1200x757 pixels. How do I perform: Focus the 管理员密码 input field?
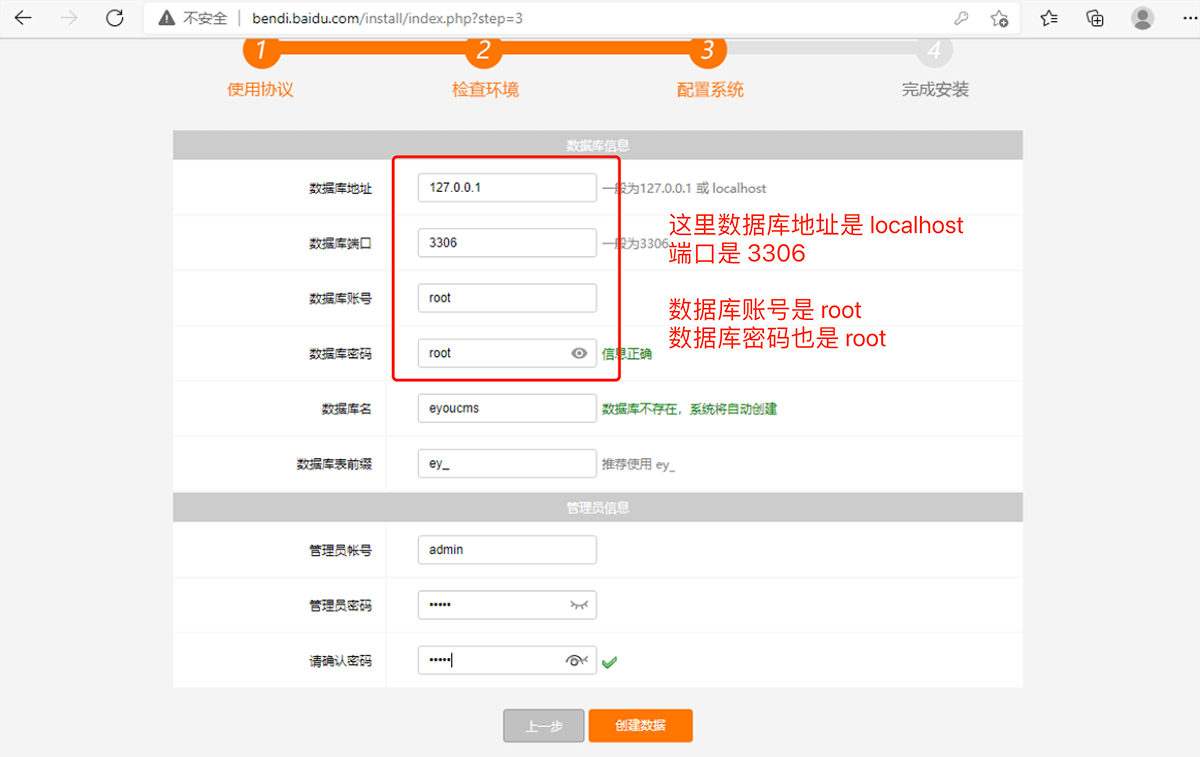(x=507, y=605)
